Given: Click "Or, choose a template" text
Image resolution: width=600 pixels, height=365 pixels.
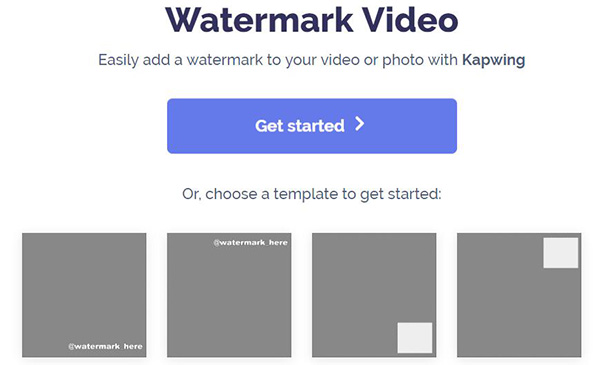Looking at the screenshot, I should coord(312,194).
